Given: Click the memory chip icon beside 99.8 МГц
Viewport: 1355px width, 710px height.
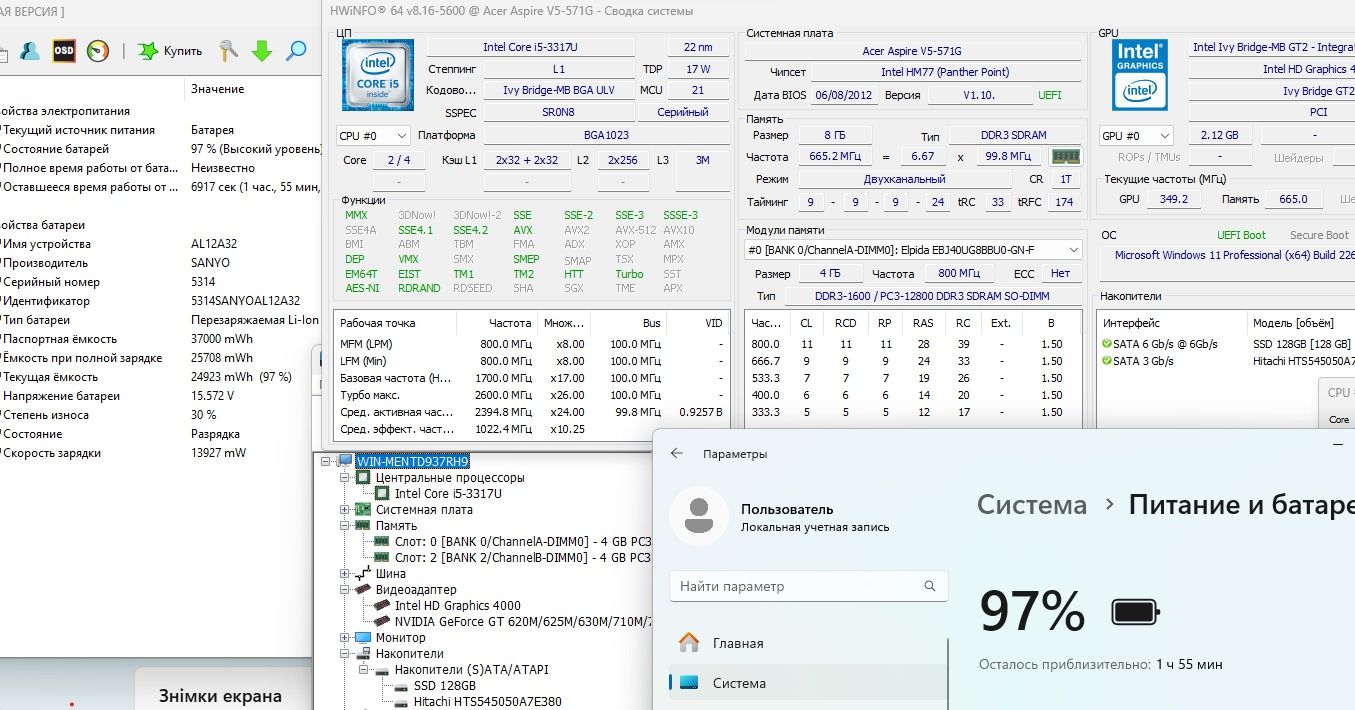Looking at the screenshot, I should tap(1064, 156).
